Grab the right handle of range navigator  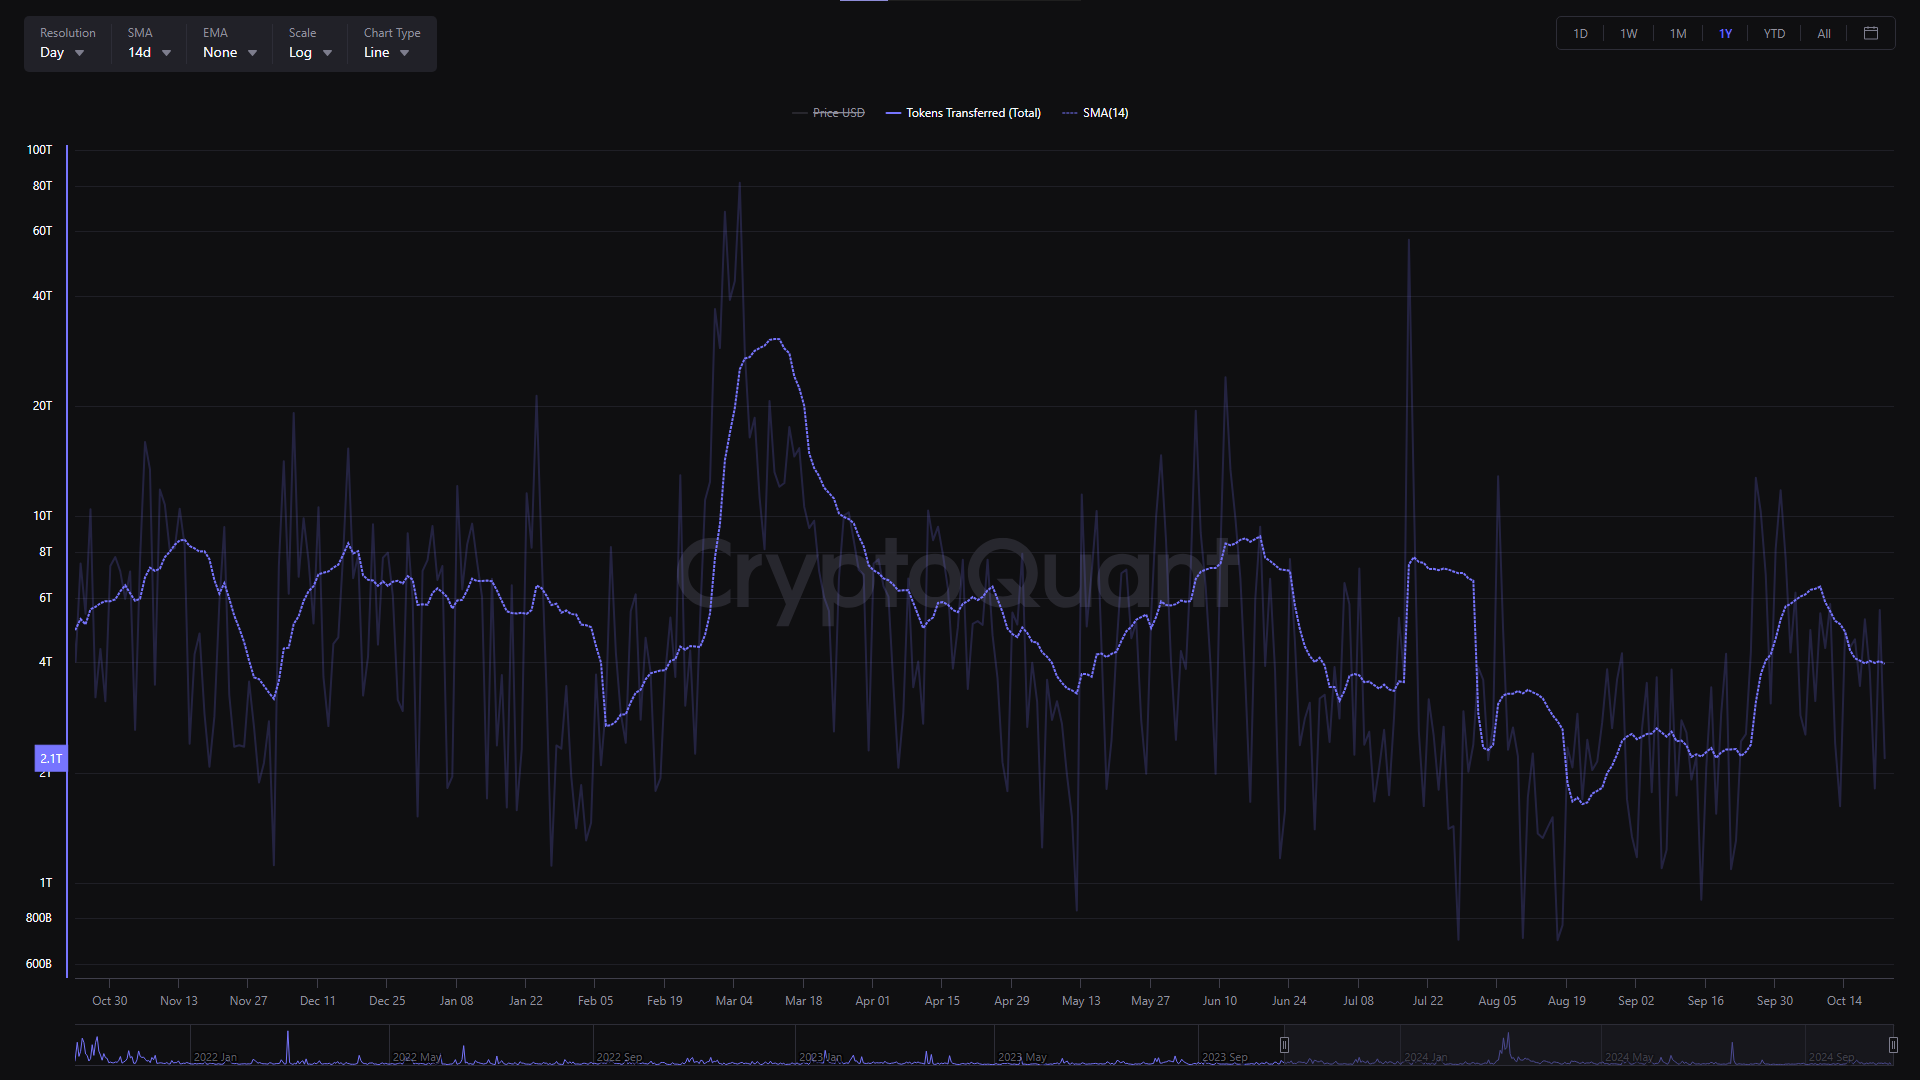coord(1893,1045)
